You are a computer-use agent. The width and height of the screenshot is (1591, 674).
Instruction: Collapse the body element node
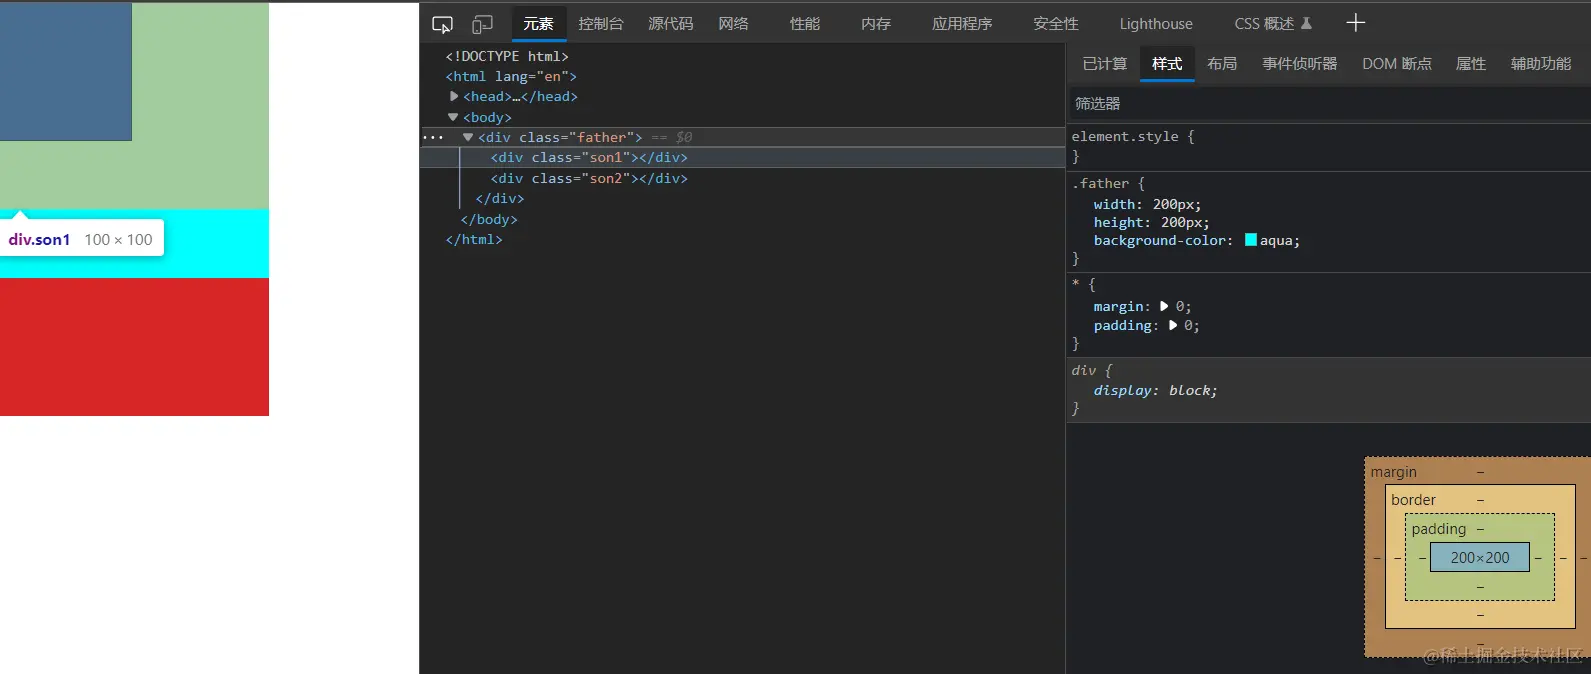pyautogui.click(x=453, y=117)
